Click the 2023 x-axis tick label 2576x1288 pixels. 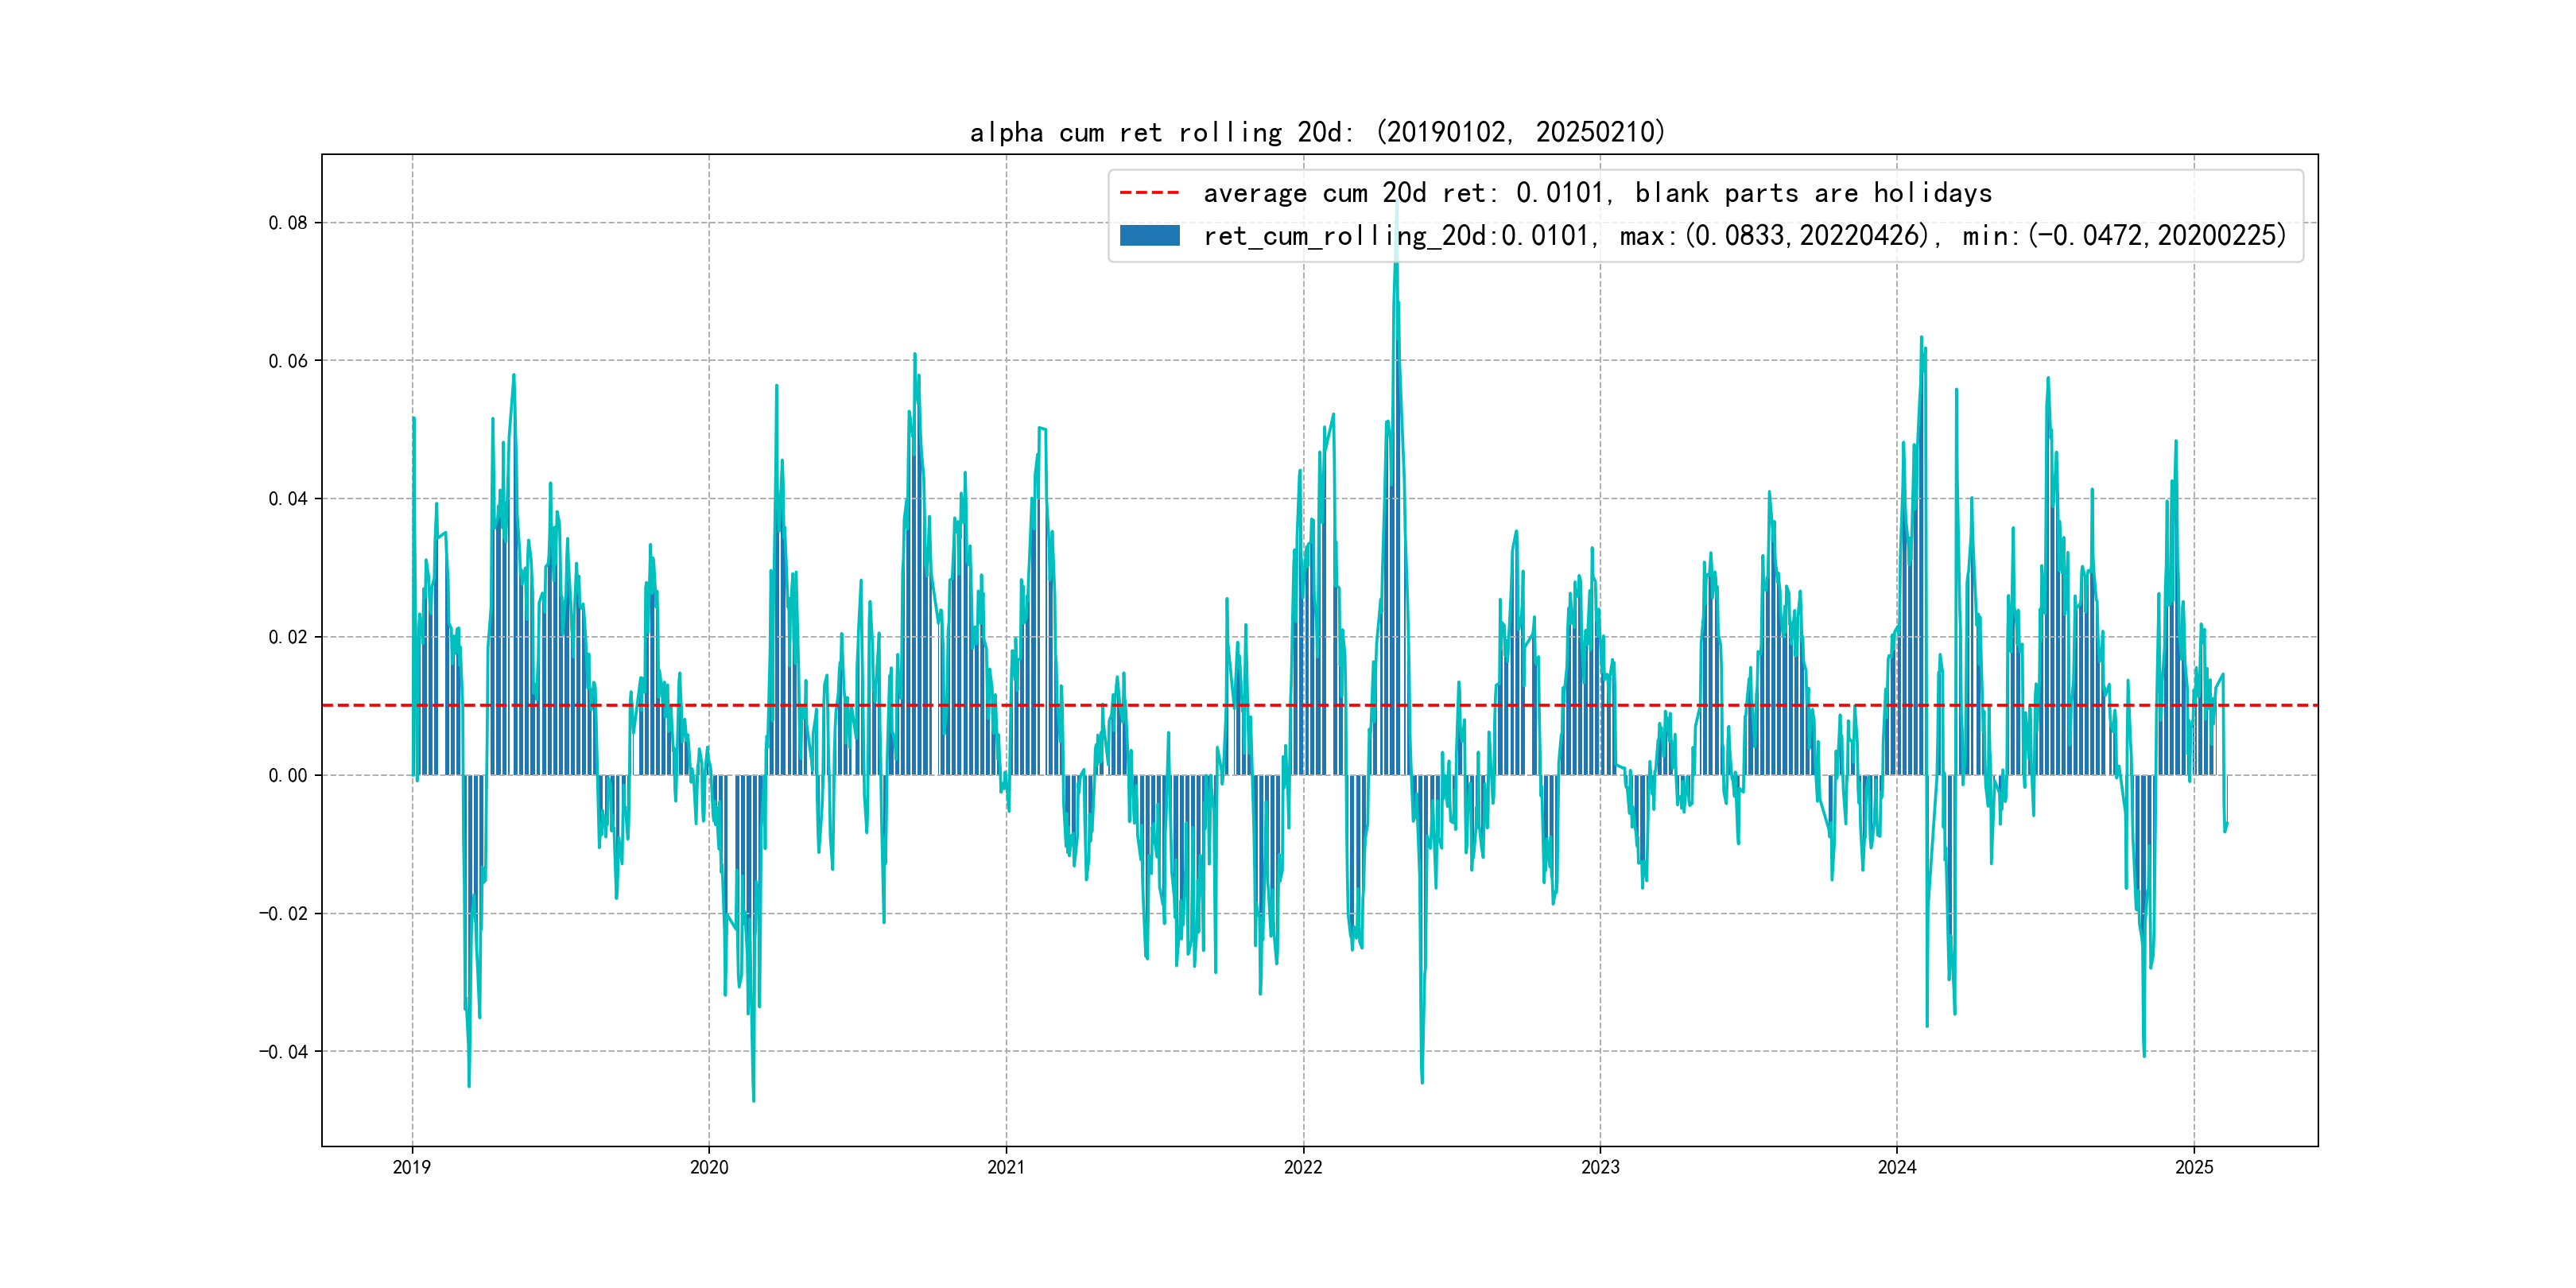[1600, 1167]
